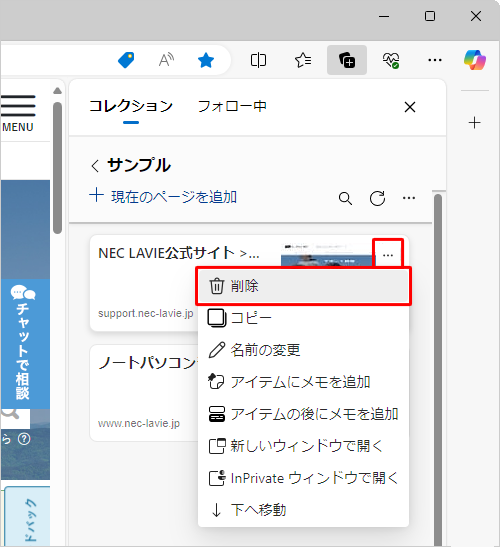Click the www.nec-lavie.jp URL text

tap(139, 423)
